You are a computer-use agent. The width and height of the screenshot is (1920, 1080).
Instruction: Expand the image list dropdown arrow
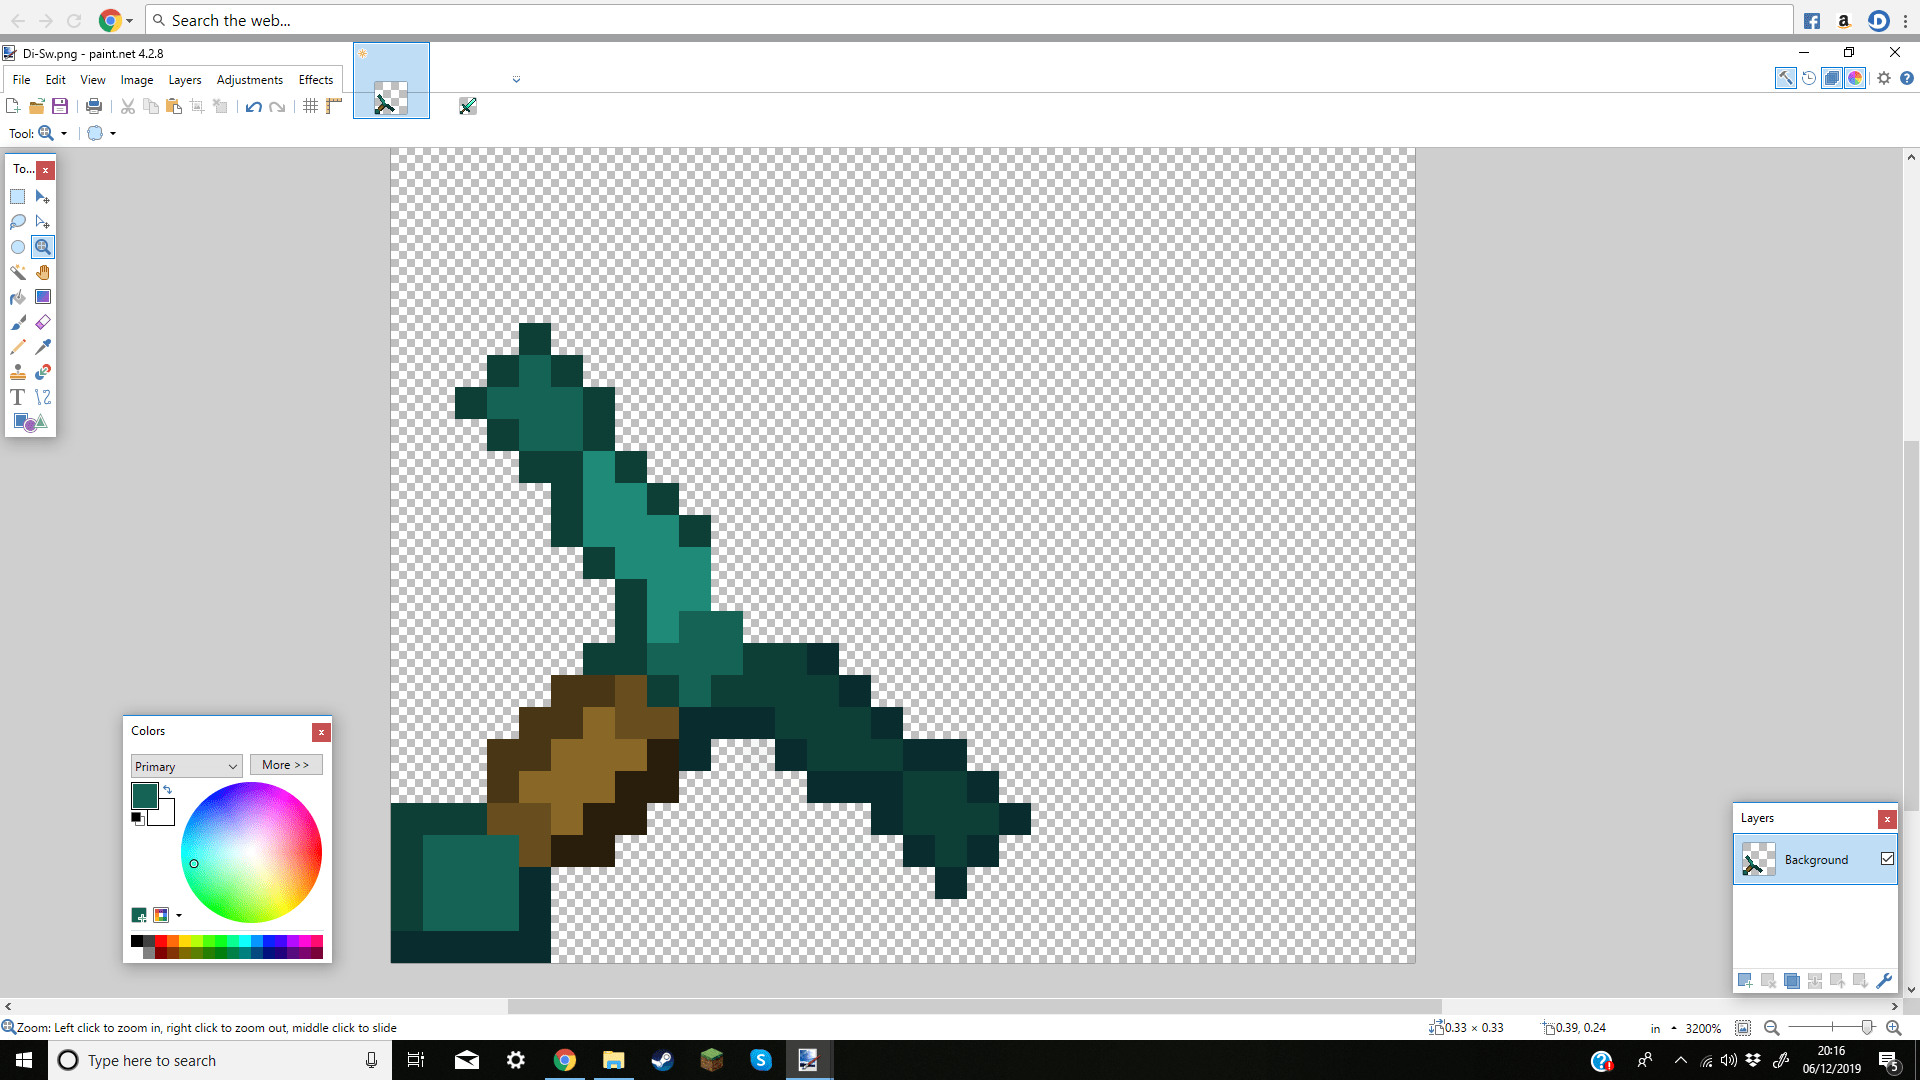point(516,79)
